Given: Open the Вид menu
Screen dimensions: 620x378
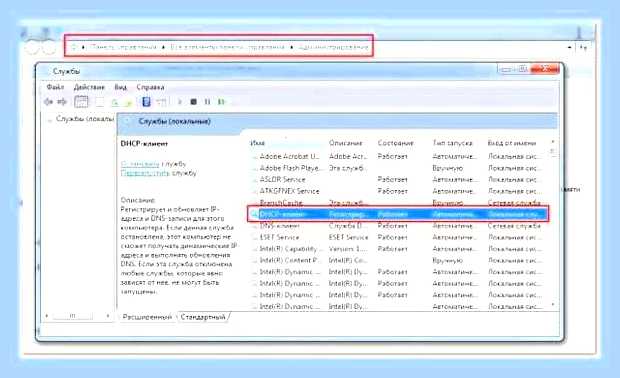Looking at the screenshot, I should coord(121,87).
